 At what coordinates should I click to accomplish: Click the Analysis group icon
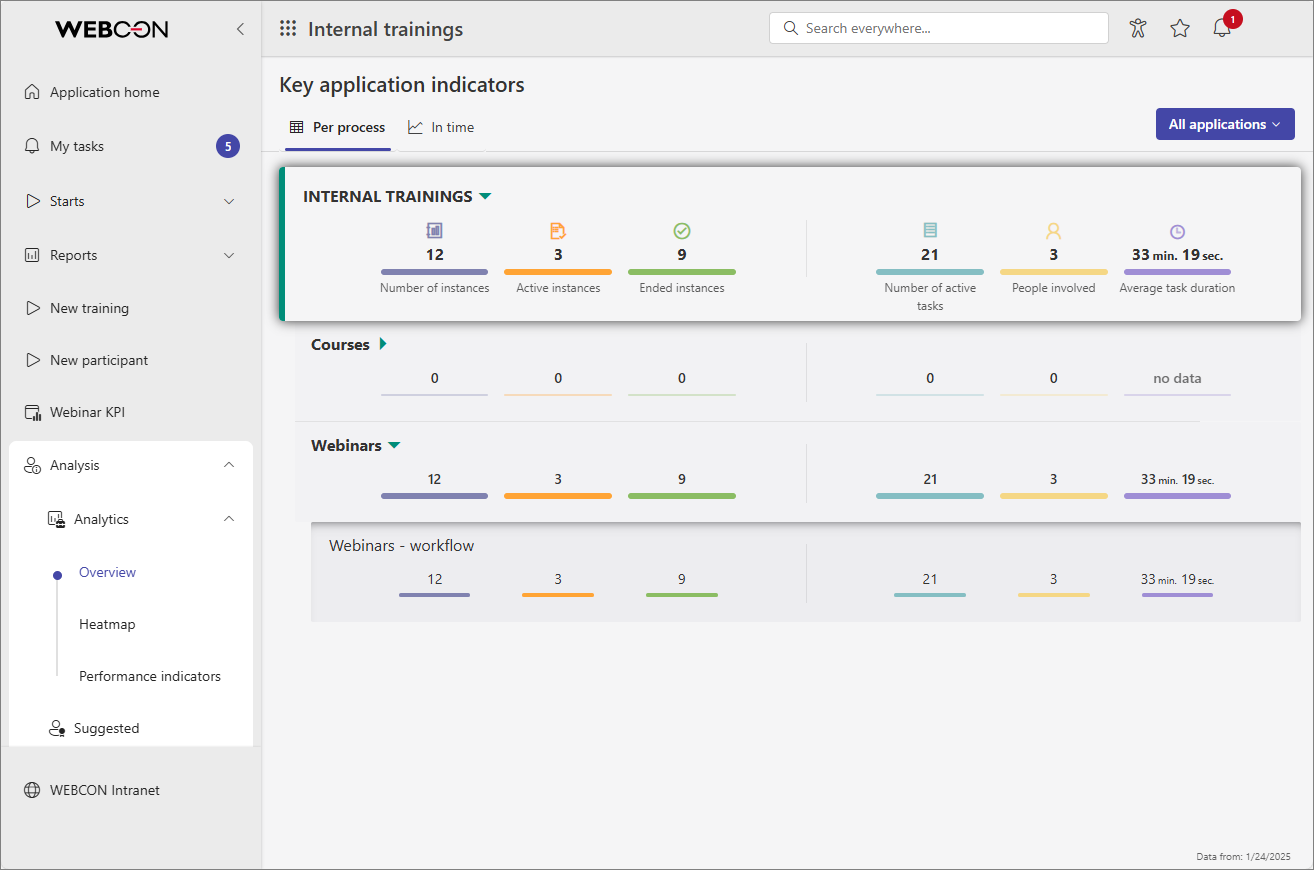(32, 465)
